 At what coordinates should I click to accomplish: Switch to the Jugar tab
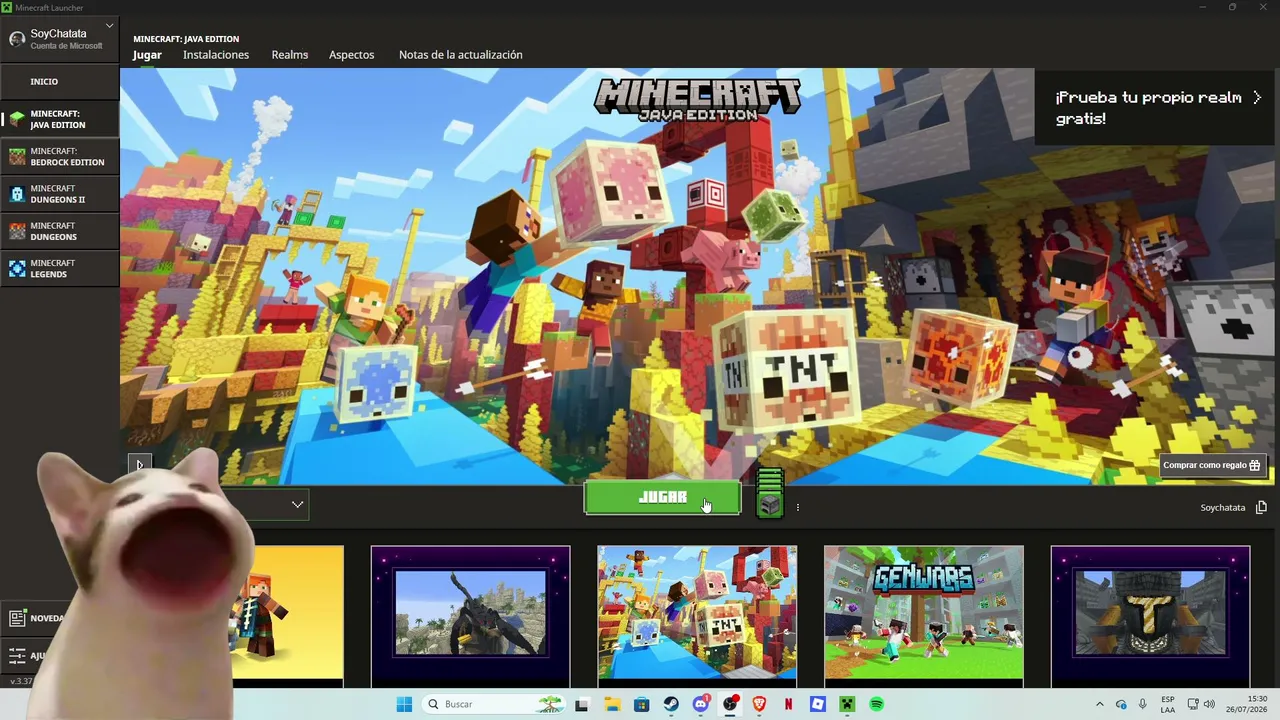click(147, 55)
